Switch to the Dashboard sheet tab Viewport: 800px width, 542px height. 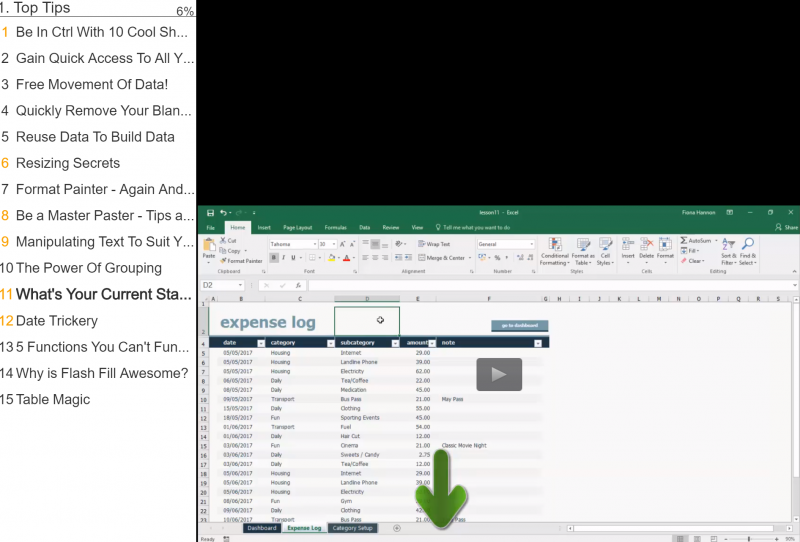point(262,528)
